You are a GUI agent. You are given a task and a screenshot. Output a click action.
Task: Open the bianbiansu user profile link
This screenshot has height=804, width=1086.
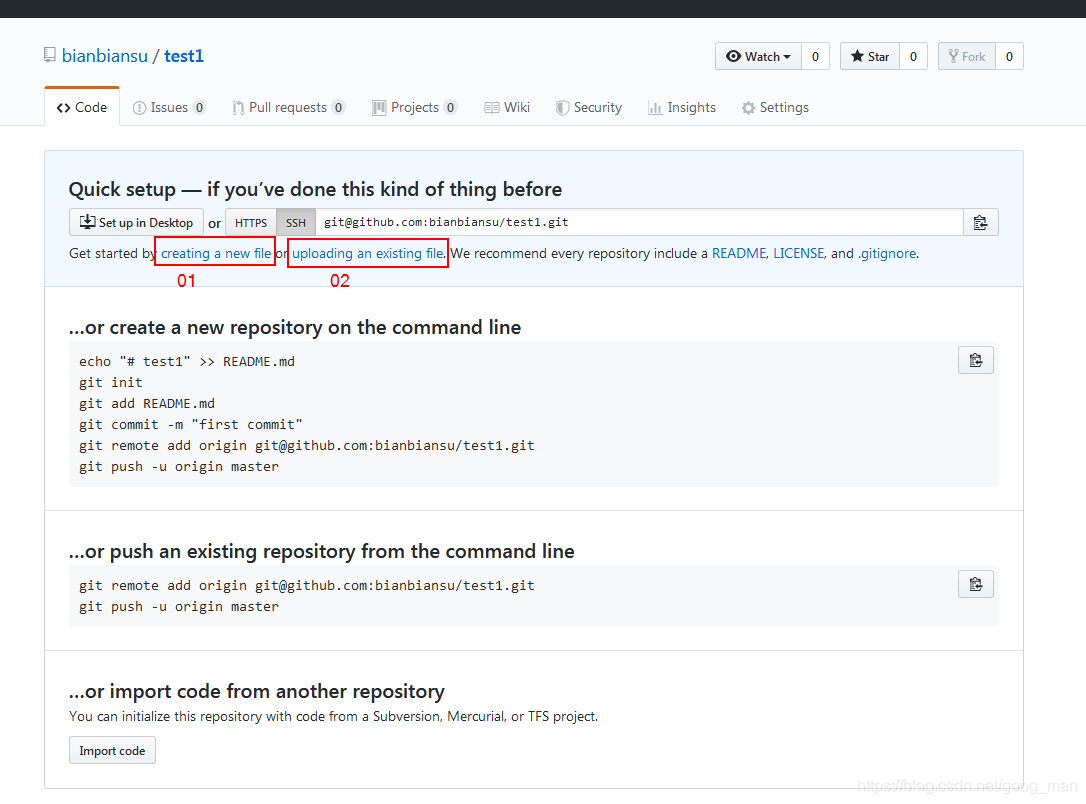105,56
